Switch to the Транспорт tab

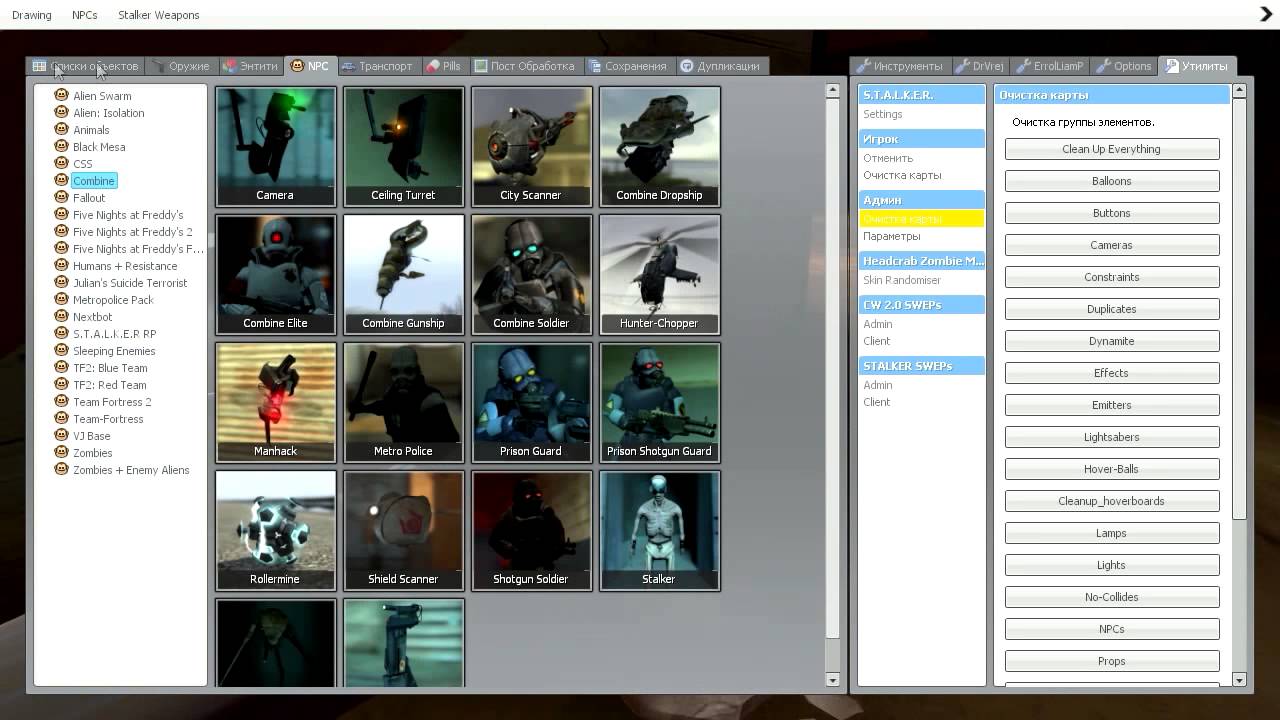(x=377, y=66)
